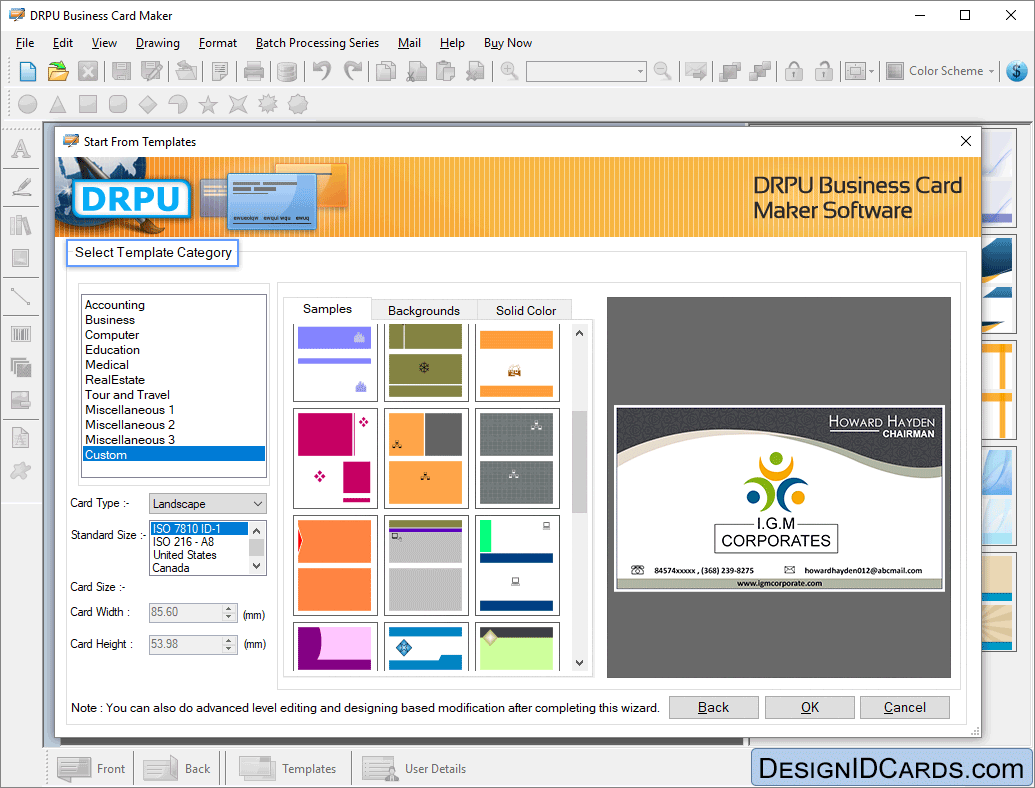Click the Lock padlock toolbar icon
The image size is (1035, 788).
pyautogui.click(x=794, y=71)
